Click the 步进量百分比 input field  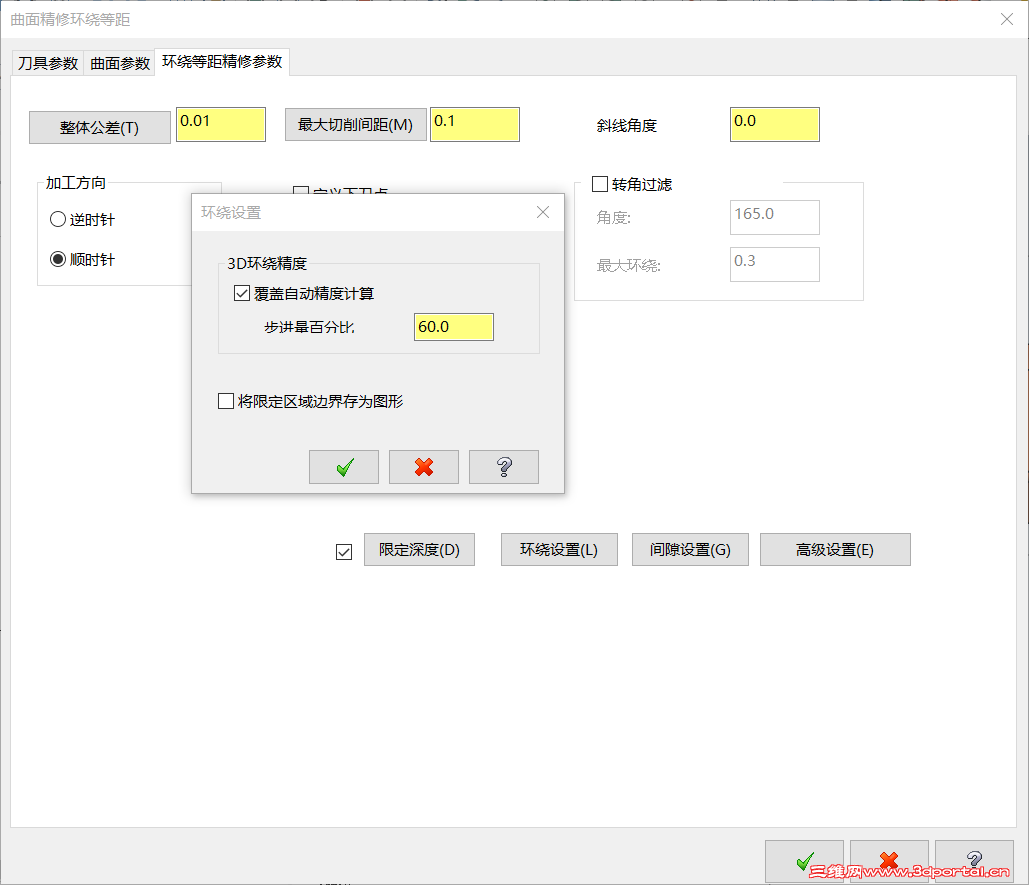pyautogui.click(x=453, y=327)
